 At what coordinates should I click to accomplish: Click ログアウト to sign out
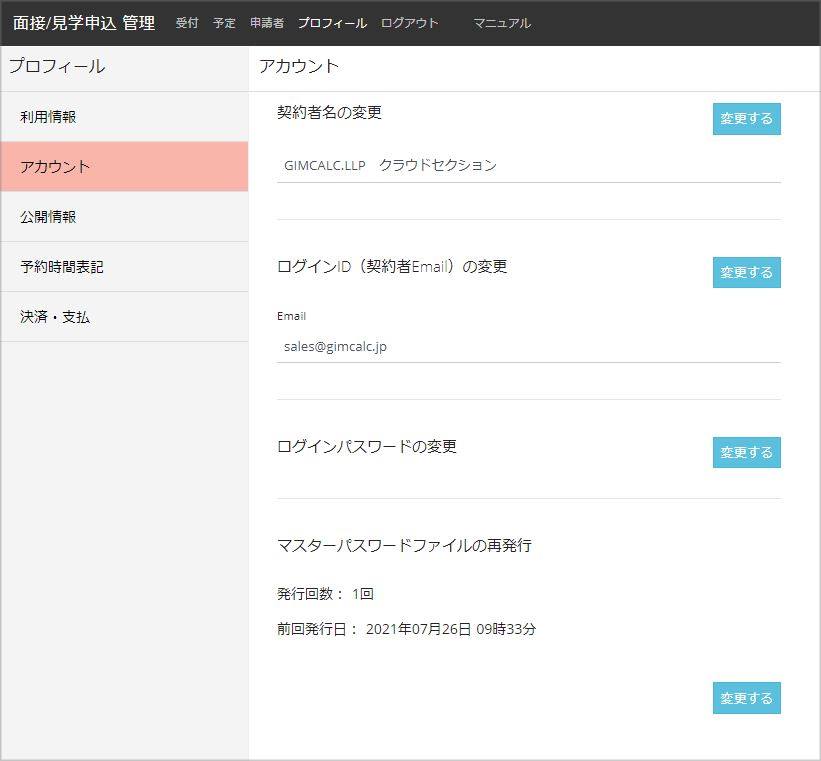click(409, 23)
